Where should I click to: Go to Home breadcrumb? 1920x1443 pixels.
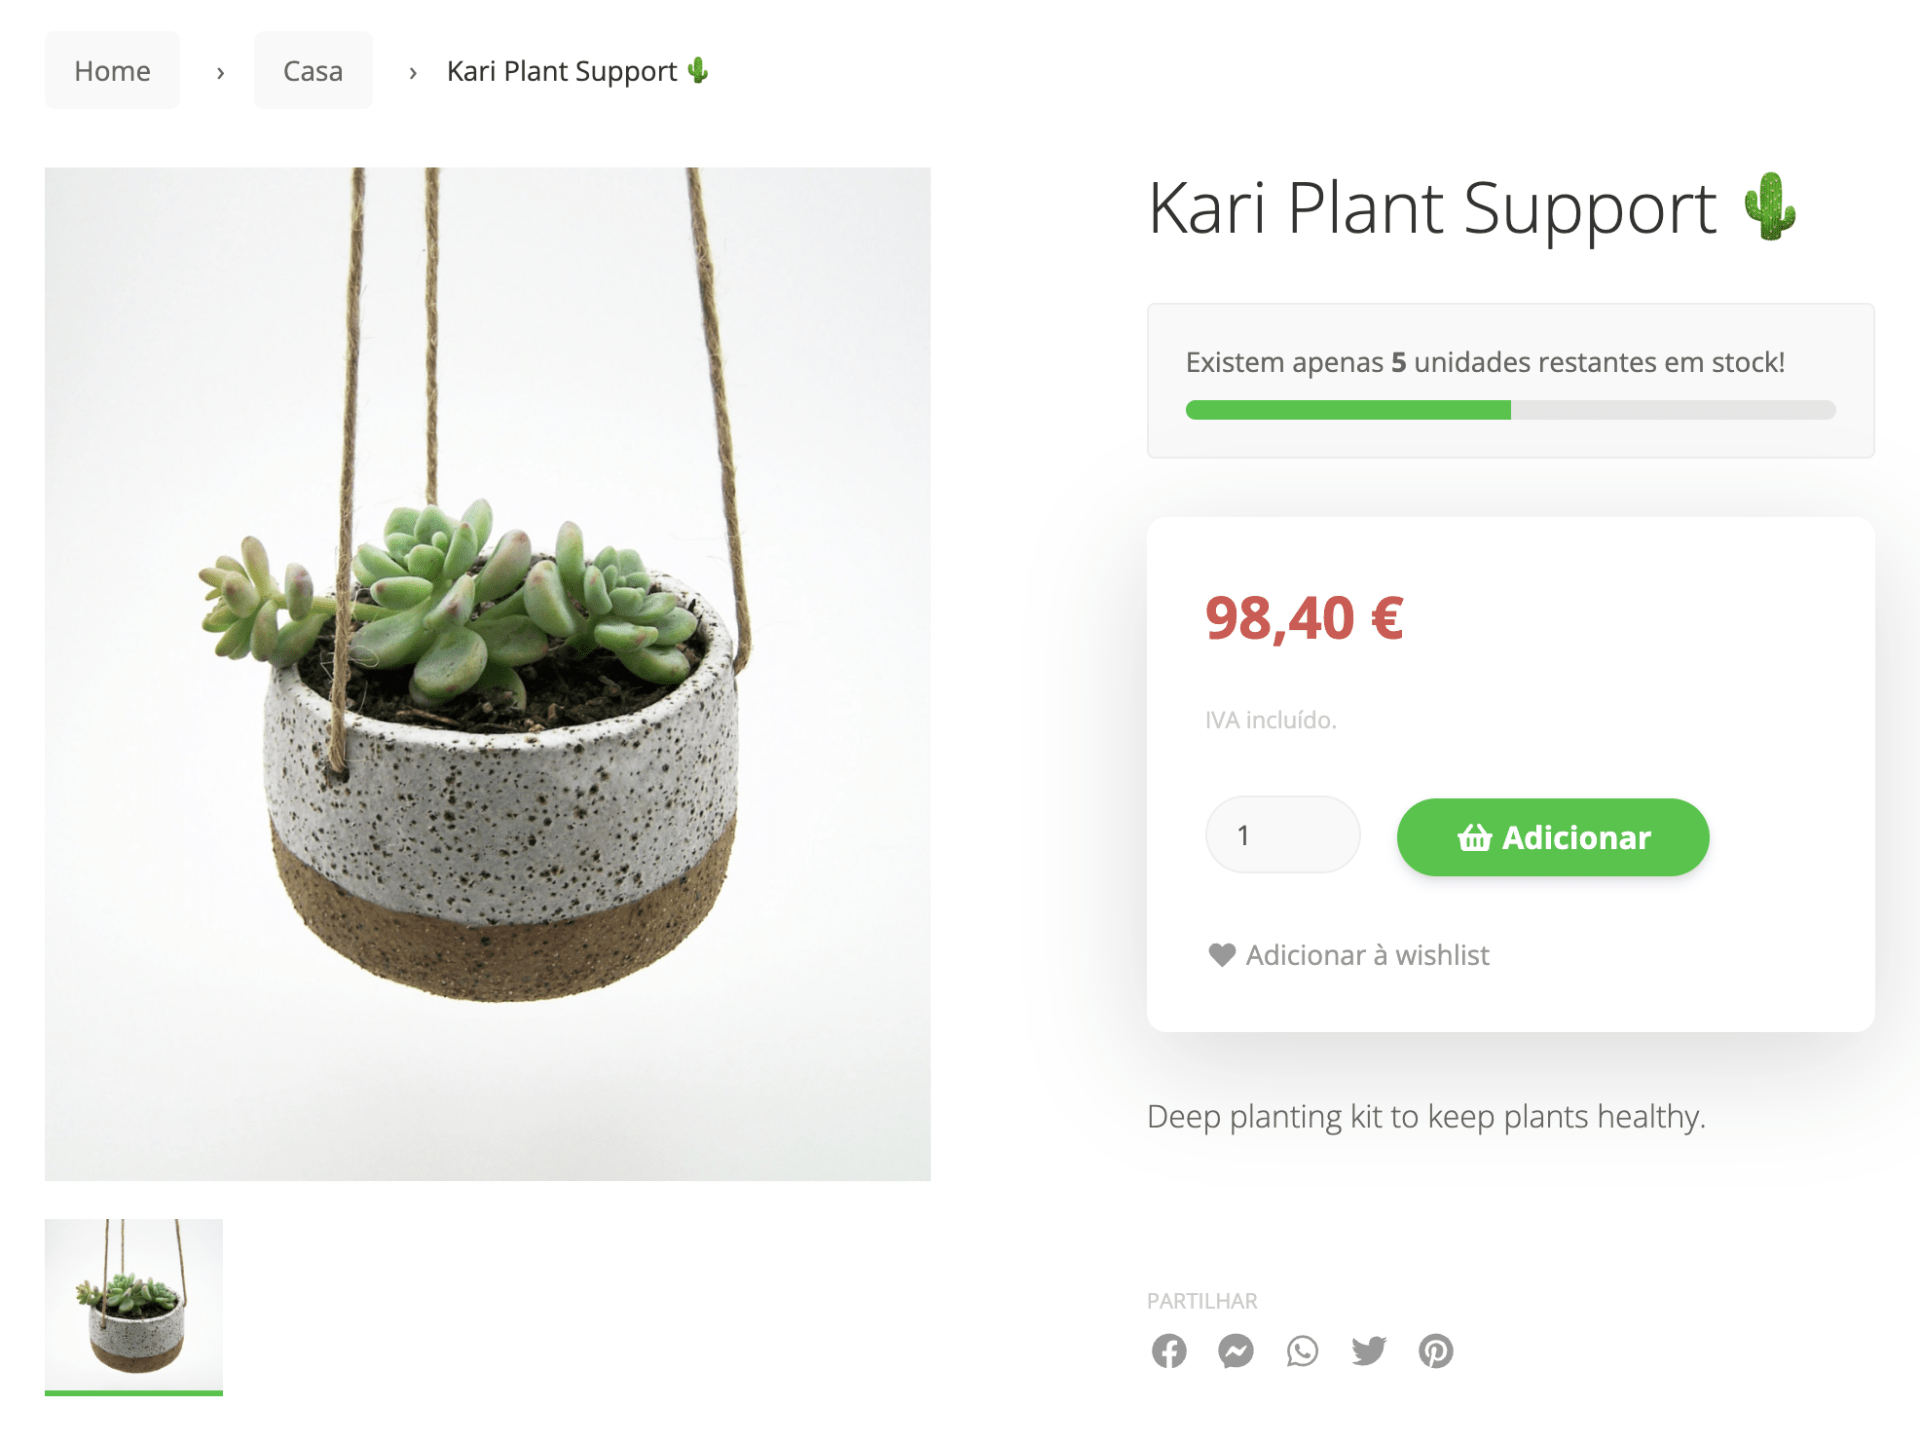click(112, 71)
